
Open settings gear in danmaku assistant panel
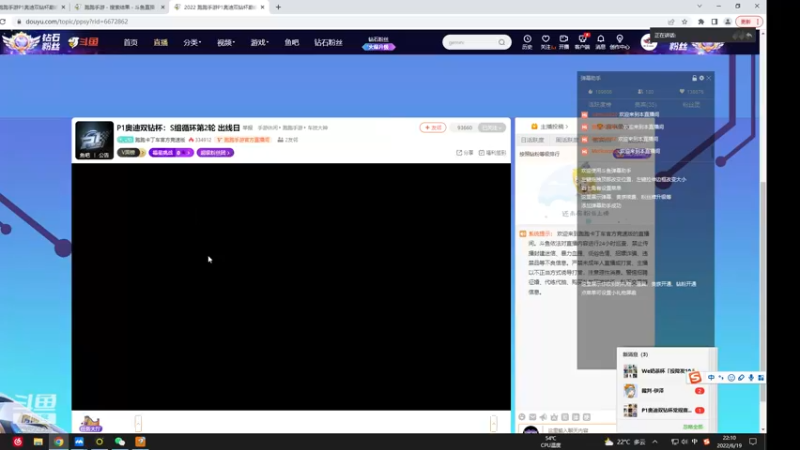click(702, 78)
